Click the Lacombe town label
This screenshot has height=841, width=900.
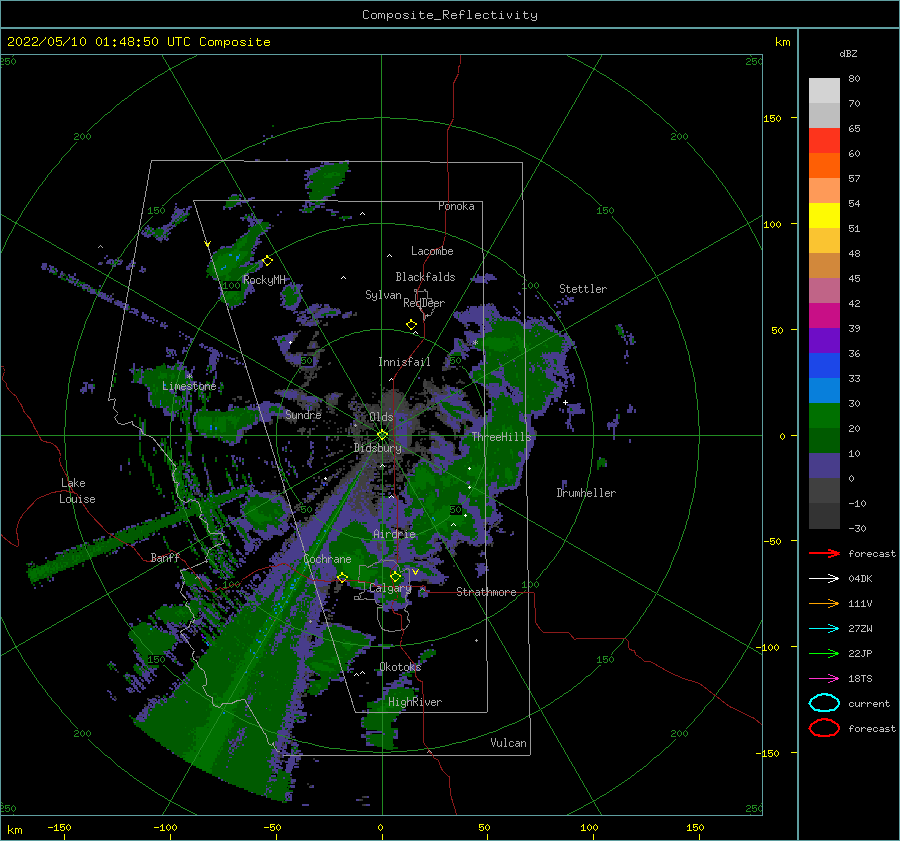[x=432, y=251]
